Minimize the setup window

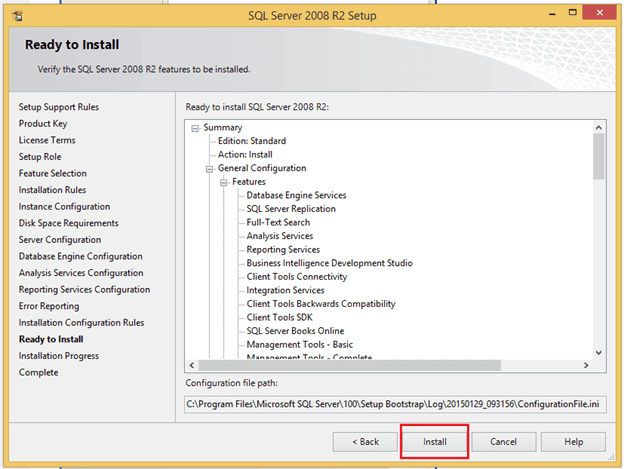[x=552, y=14]
